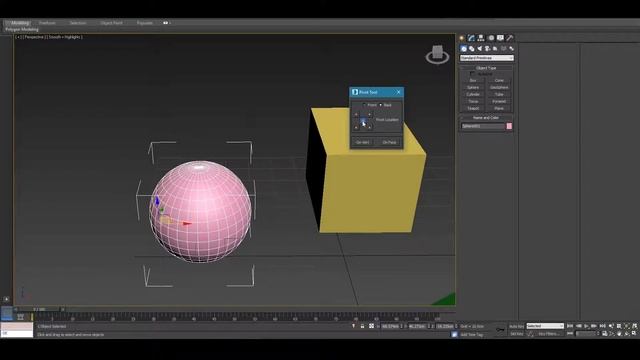Select the Lights category icon
Screen dimensions: 640x360
click(480, 49)
